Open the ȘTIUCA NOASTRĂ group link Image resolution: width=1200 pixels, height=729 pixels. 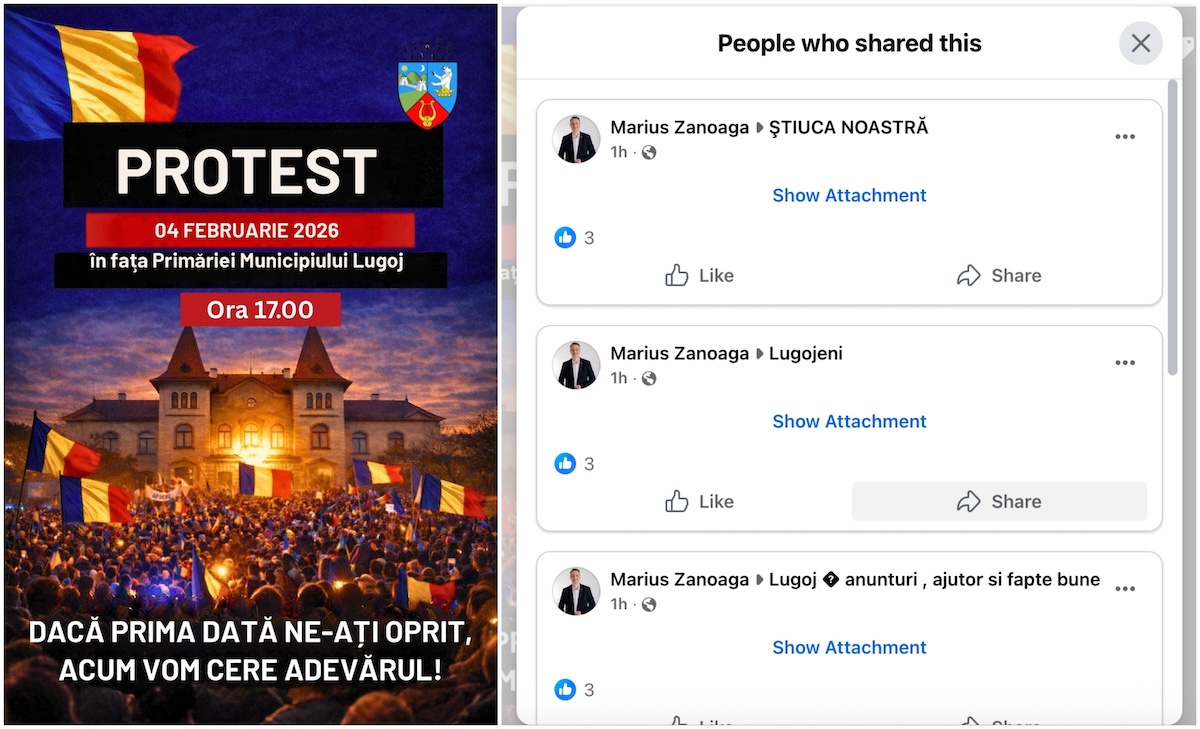point(848,127)
